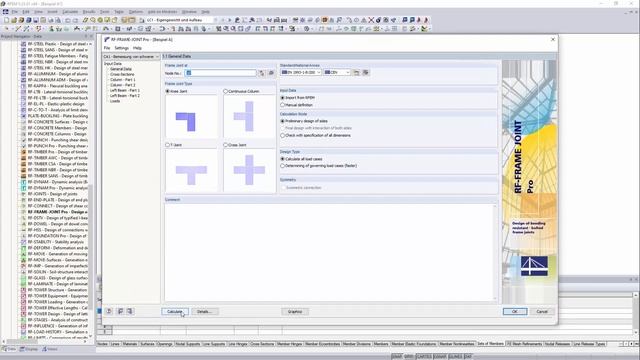Select Preliminary design of sides option
The height and width of the screenshot is (360, 640).
(282, 121)
